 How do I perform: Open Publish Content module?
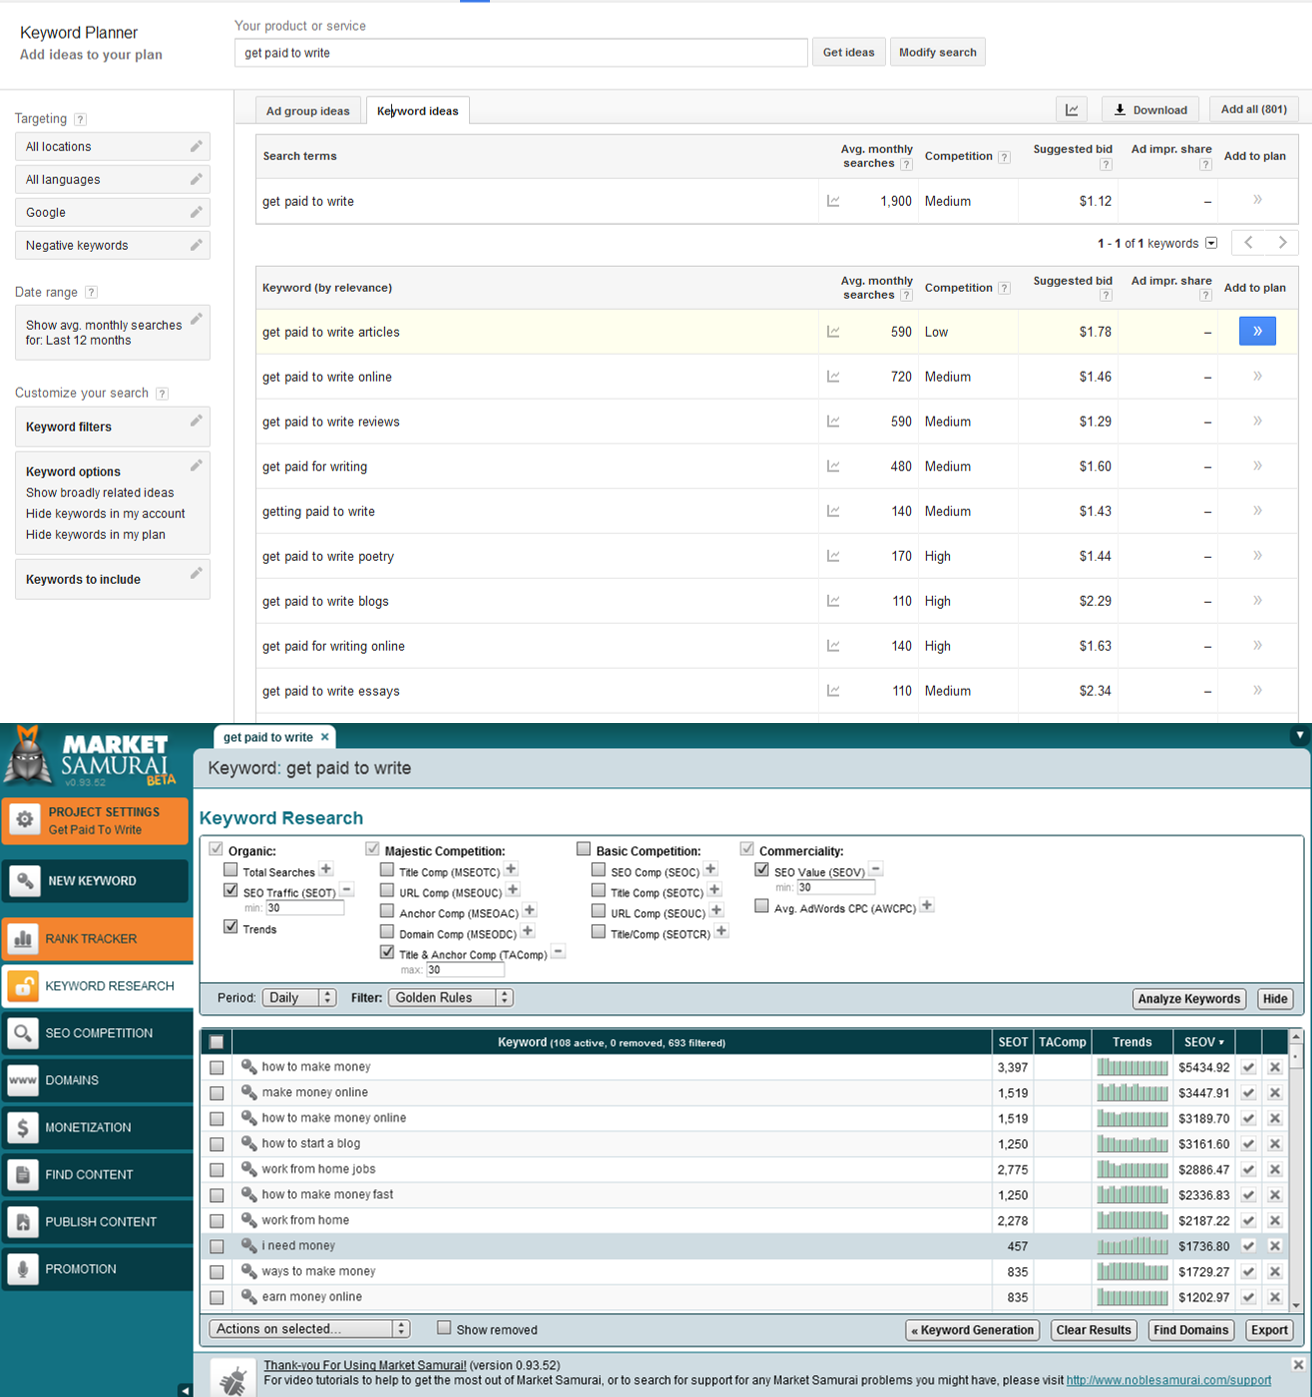click(x=97, y=1221)
